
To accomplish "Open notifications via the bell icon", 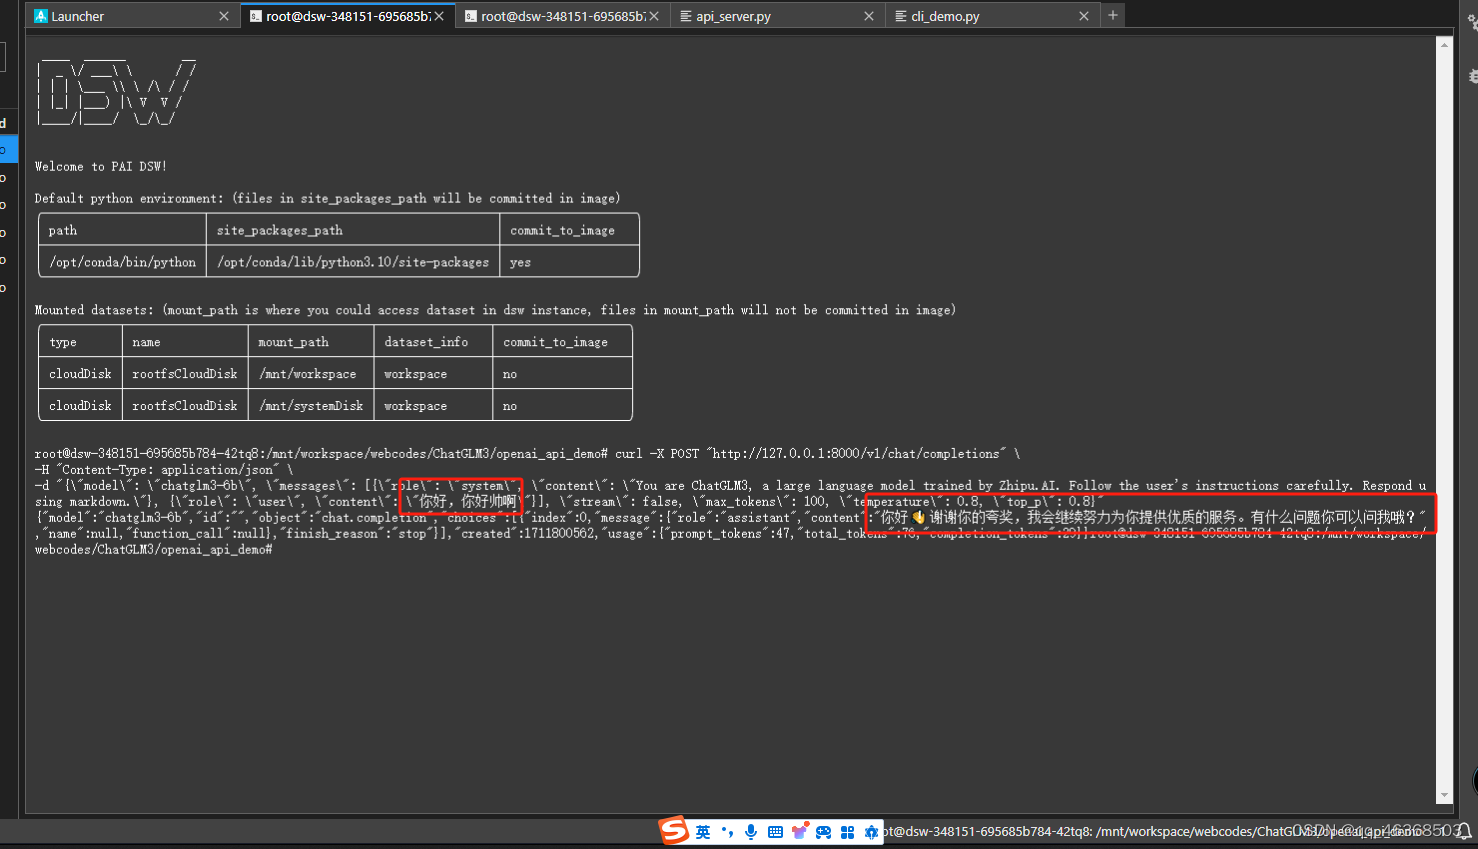I will click(1464, 832).
